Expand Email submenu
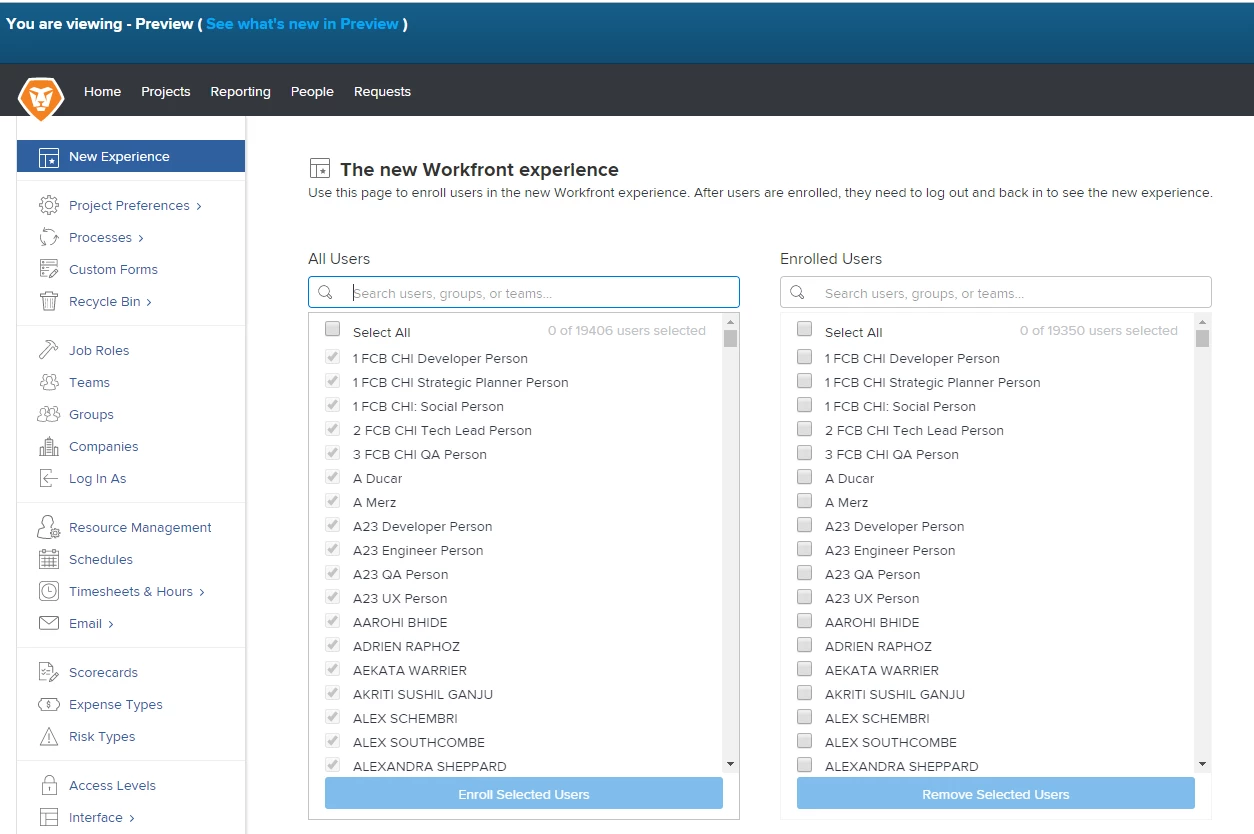Image resolution: width=1254 pixels, height=834 pixels. 111,624
